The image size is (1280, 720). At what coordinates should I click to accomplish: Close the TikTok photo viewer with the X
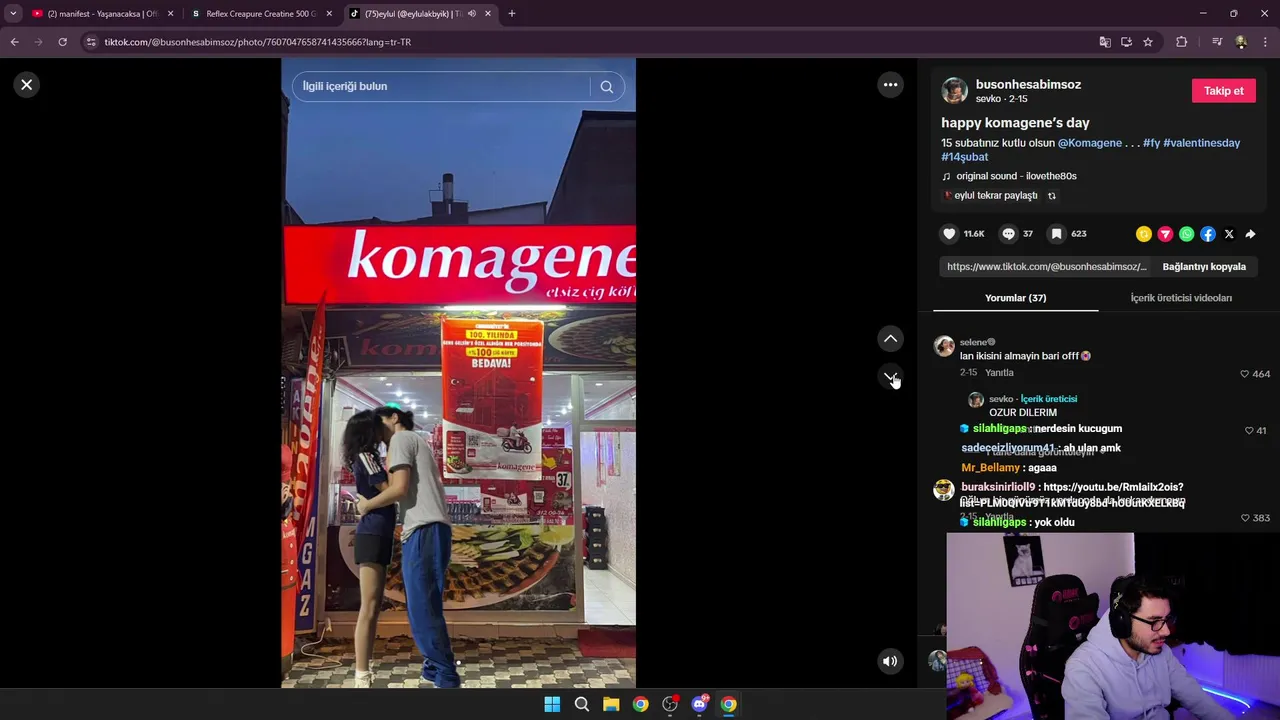[27, 85]
